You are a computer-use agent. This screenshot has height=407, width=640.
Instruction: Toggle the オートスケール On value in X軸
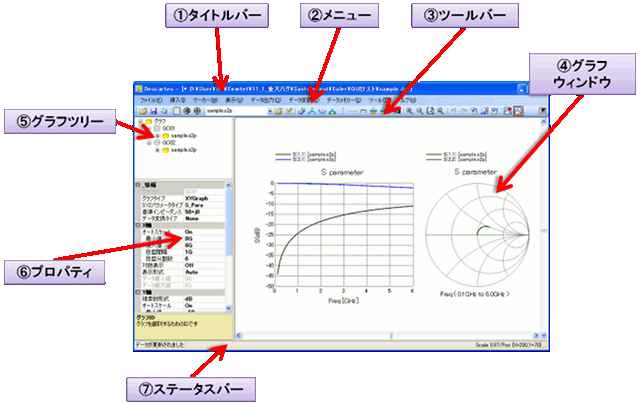(x=190, y=231)
